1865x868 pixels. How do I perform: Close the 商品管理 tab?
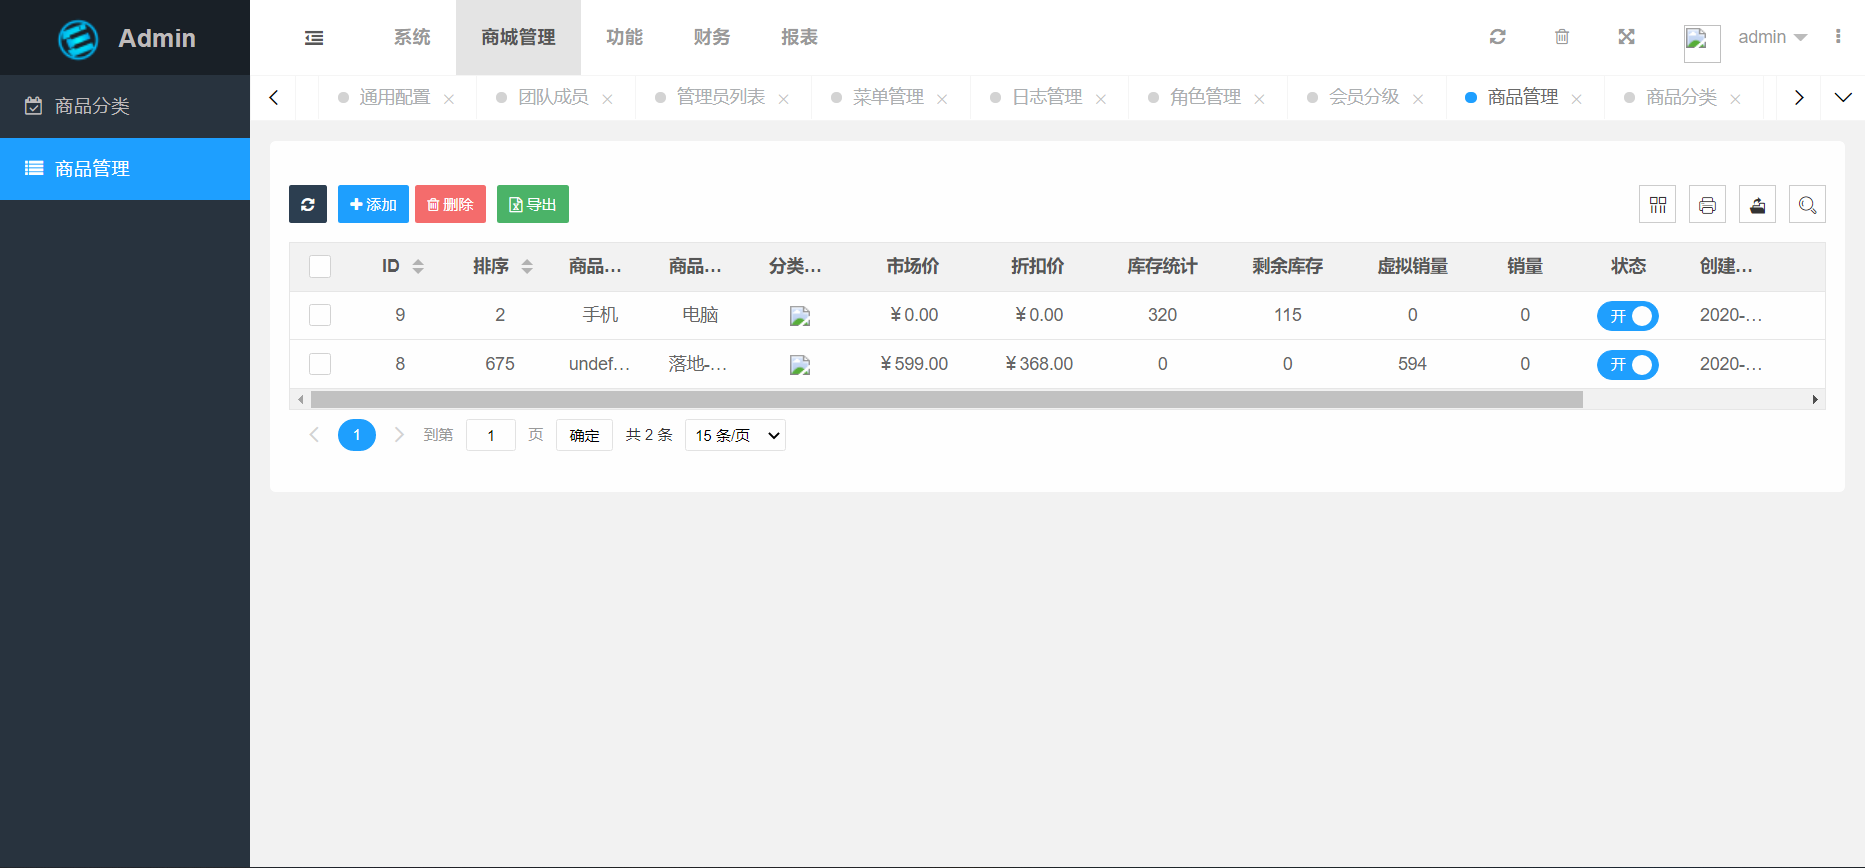[x=1577, y=99]
